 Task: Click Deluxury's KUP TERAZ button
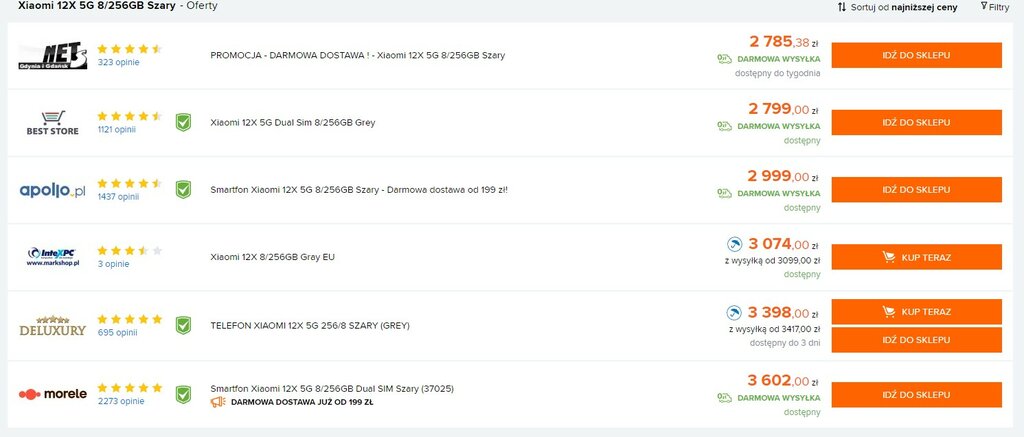[916, 312]
